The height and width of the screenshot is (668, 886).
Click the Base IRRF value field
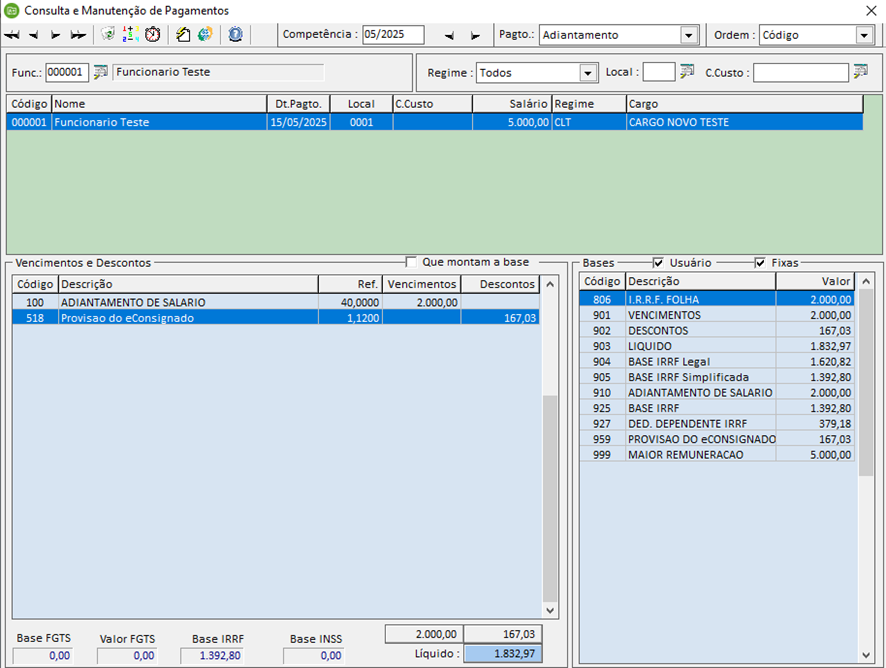tap(212, 656)
